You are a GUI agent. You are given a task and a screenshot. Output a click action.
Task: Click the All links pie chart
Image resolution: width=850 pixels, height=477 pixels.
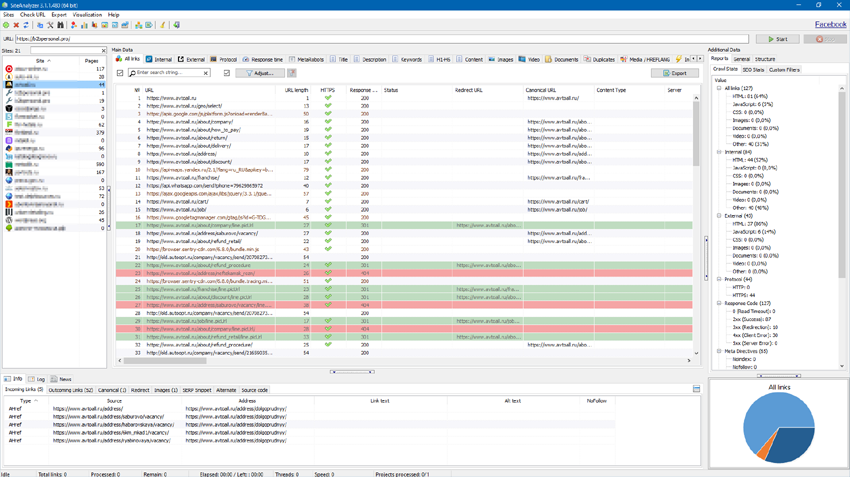click(778, 427)
